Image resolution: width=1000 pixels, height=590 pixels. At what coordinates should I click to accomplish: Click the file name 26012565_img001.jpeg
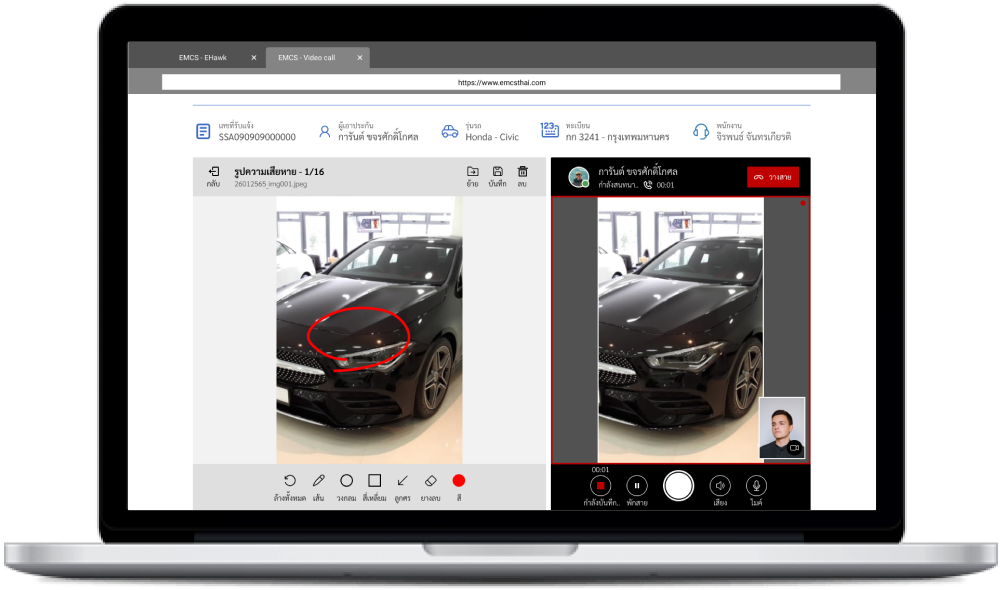click(270, 184)
